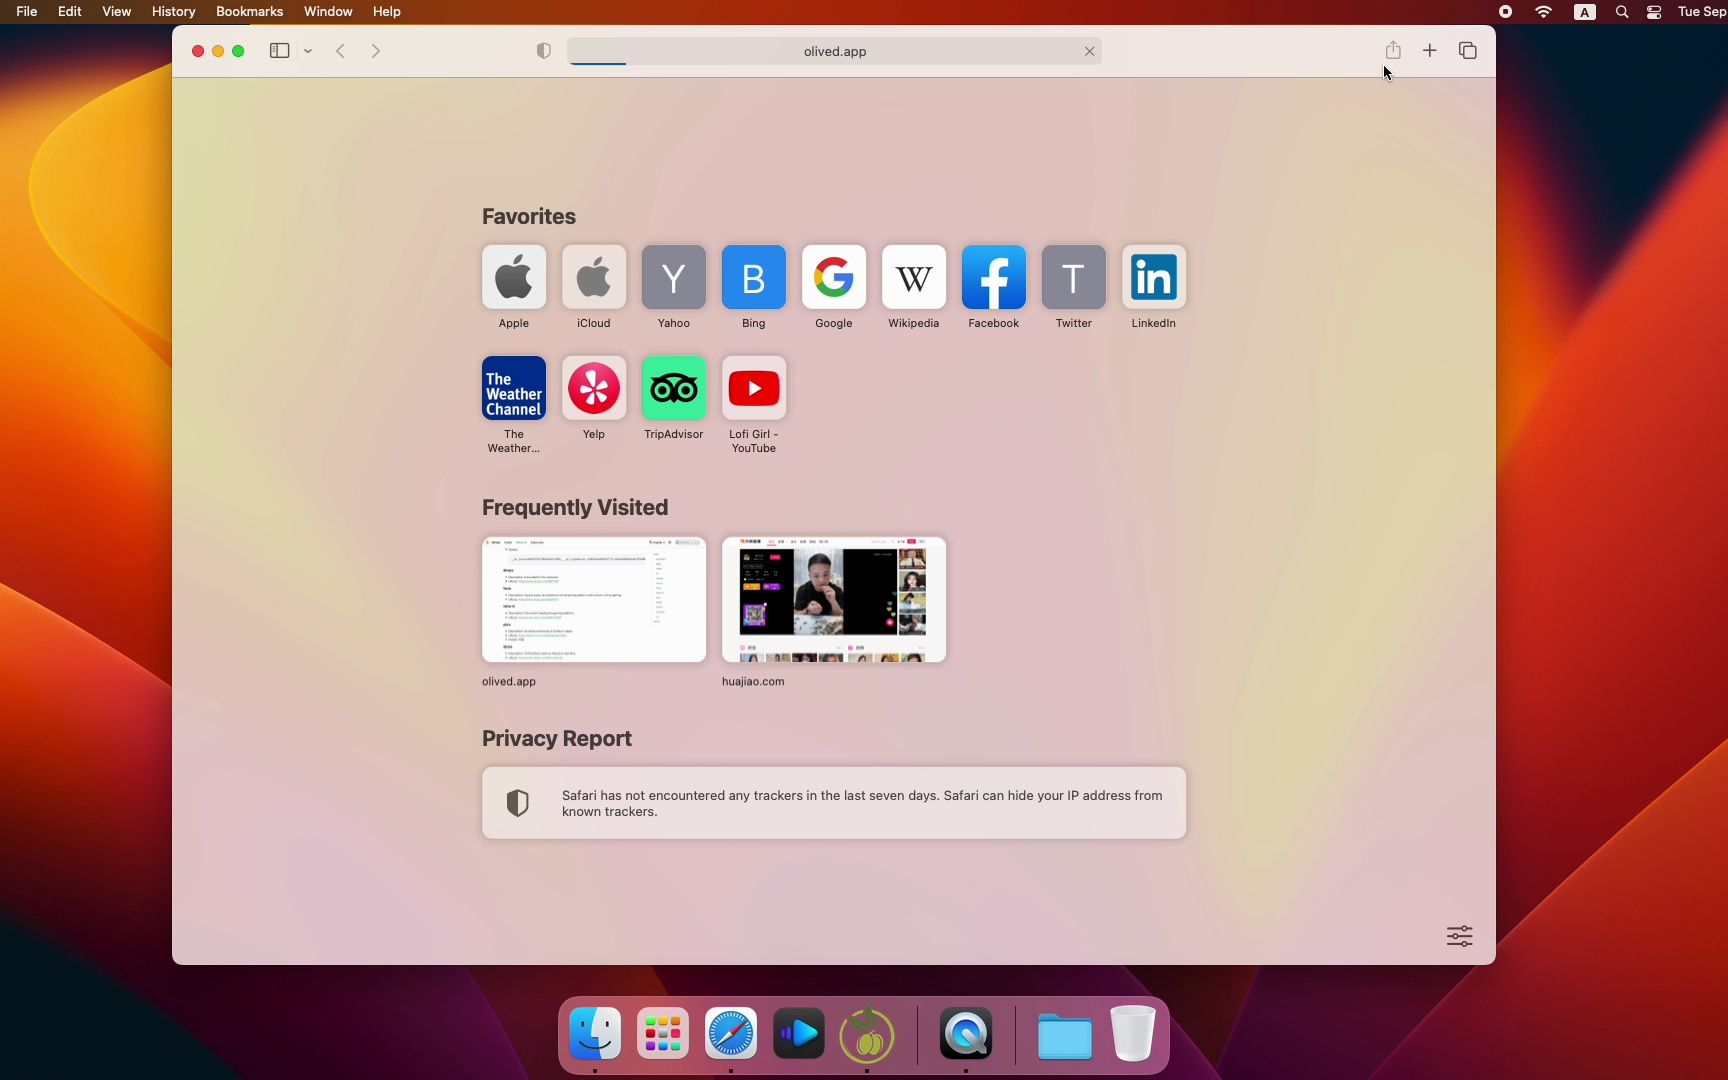This screenshot has width=1728, height=1080.
Task: Click the olived.app label under Frequently Visited
Action: [509, 681]
